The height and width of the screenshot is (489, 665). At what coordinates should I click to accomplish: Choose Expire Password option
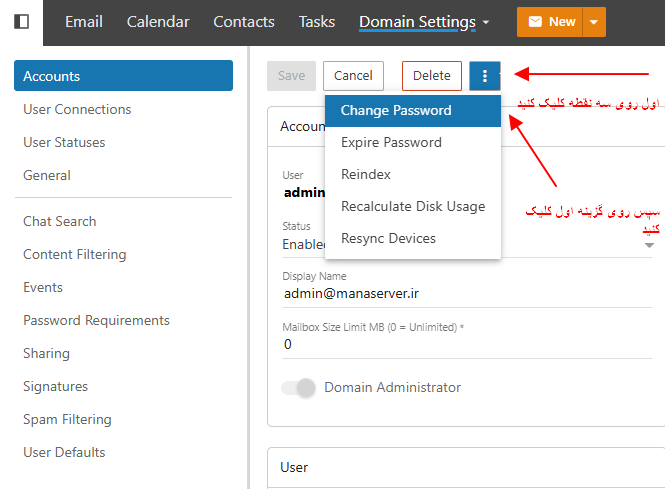tap(413, 143)
